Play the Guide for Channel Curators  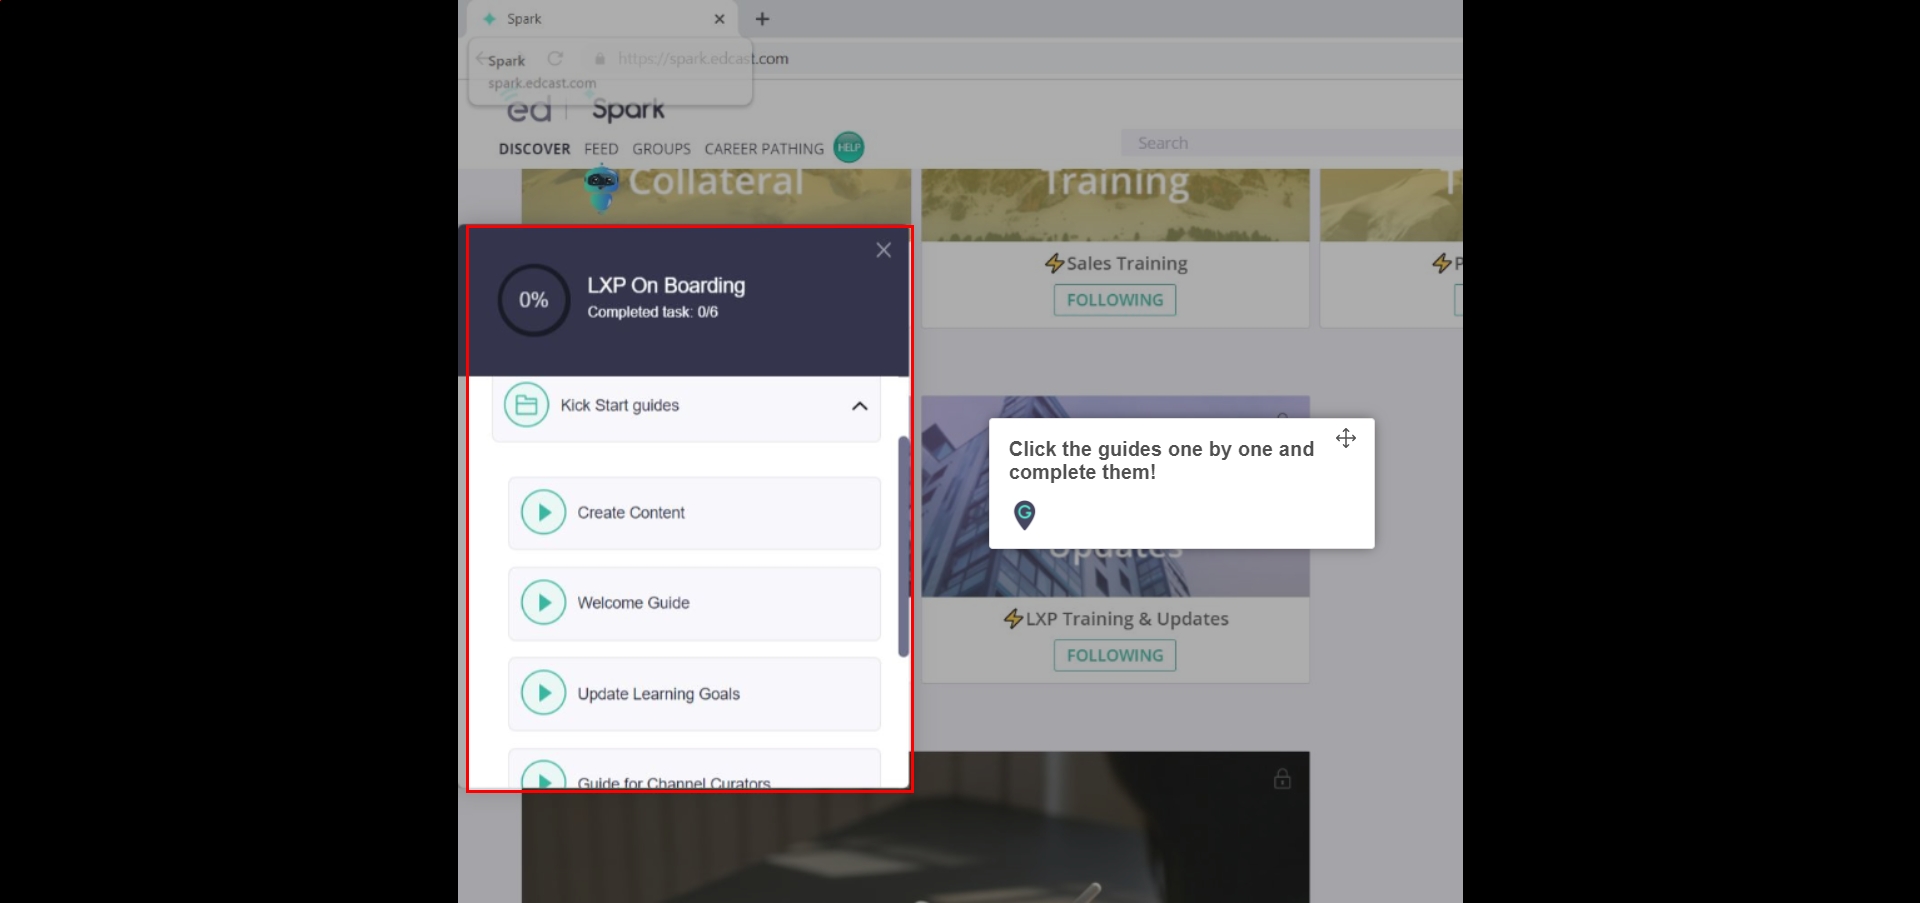tap(543, 777)
